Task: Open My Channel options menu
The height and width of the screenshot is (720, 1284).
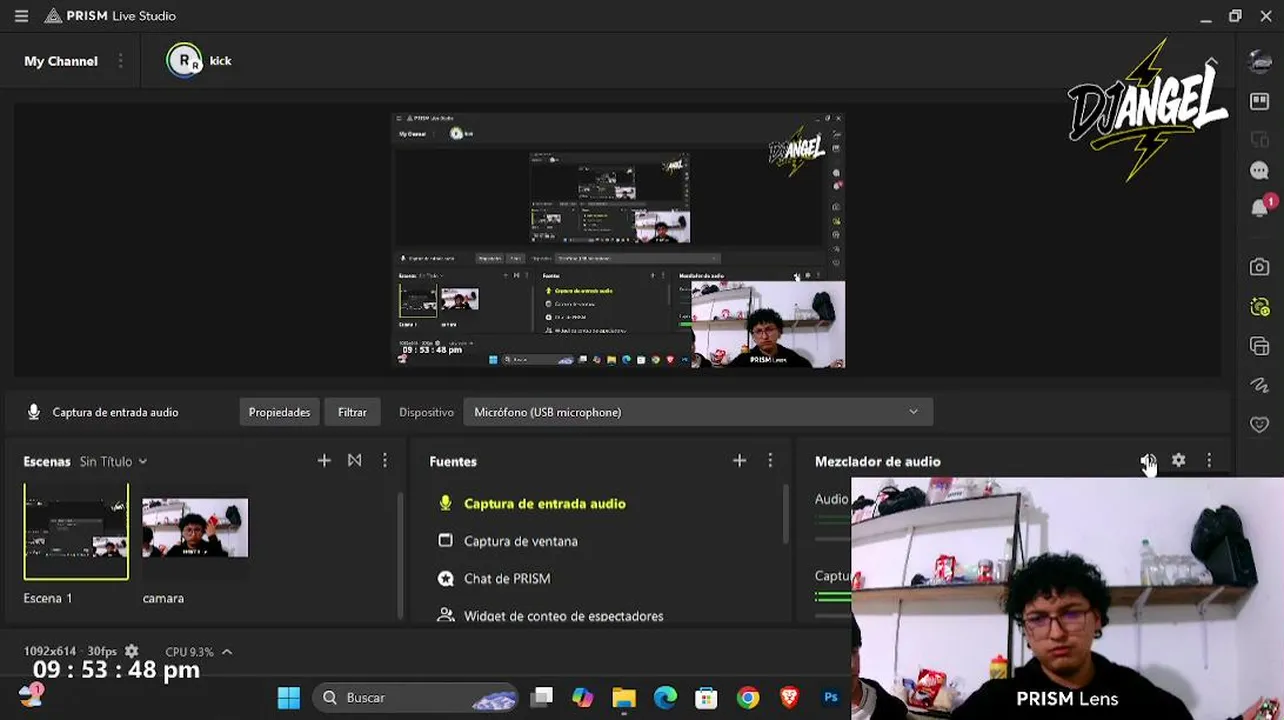Action: 120,61
